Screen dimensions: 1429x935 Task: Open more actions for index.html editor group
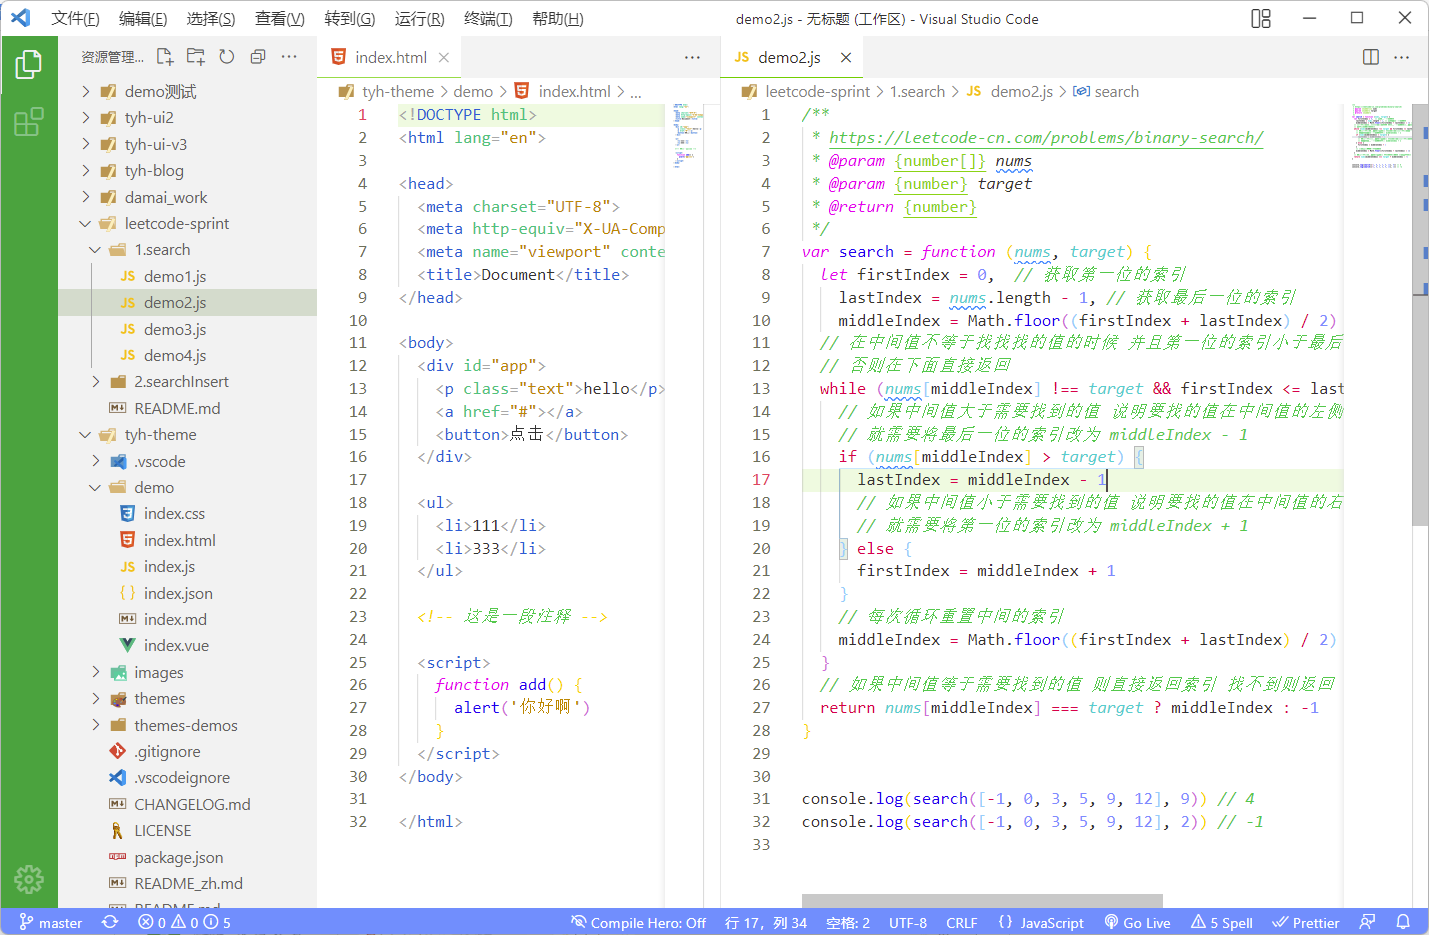692,58
